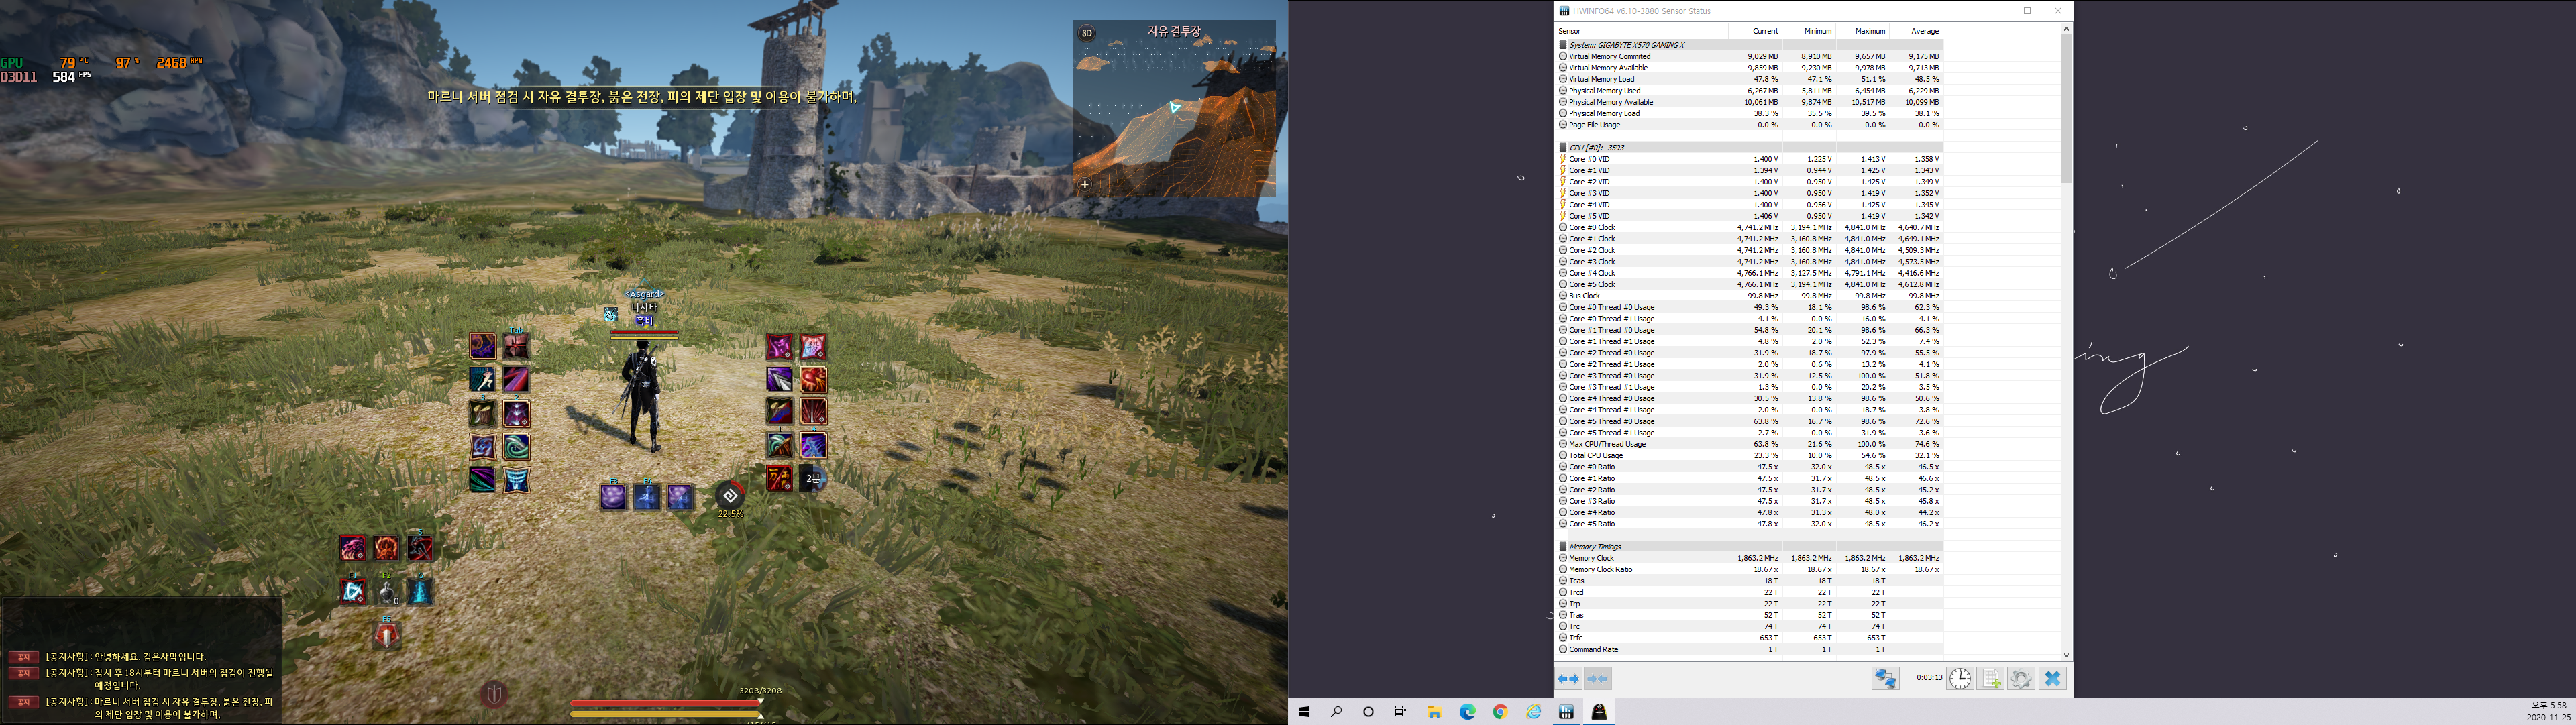Click the Maximum column header
Viewport: 2576px width, 725px height.
pyautogui.click(x=1862, y=31)
